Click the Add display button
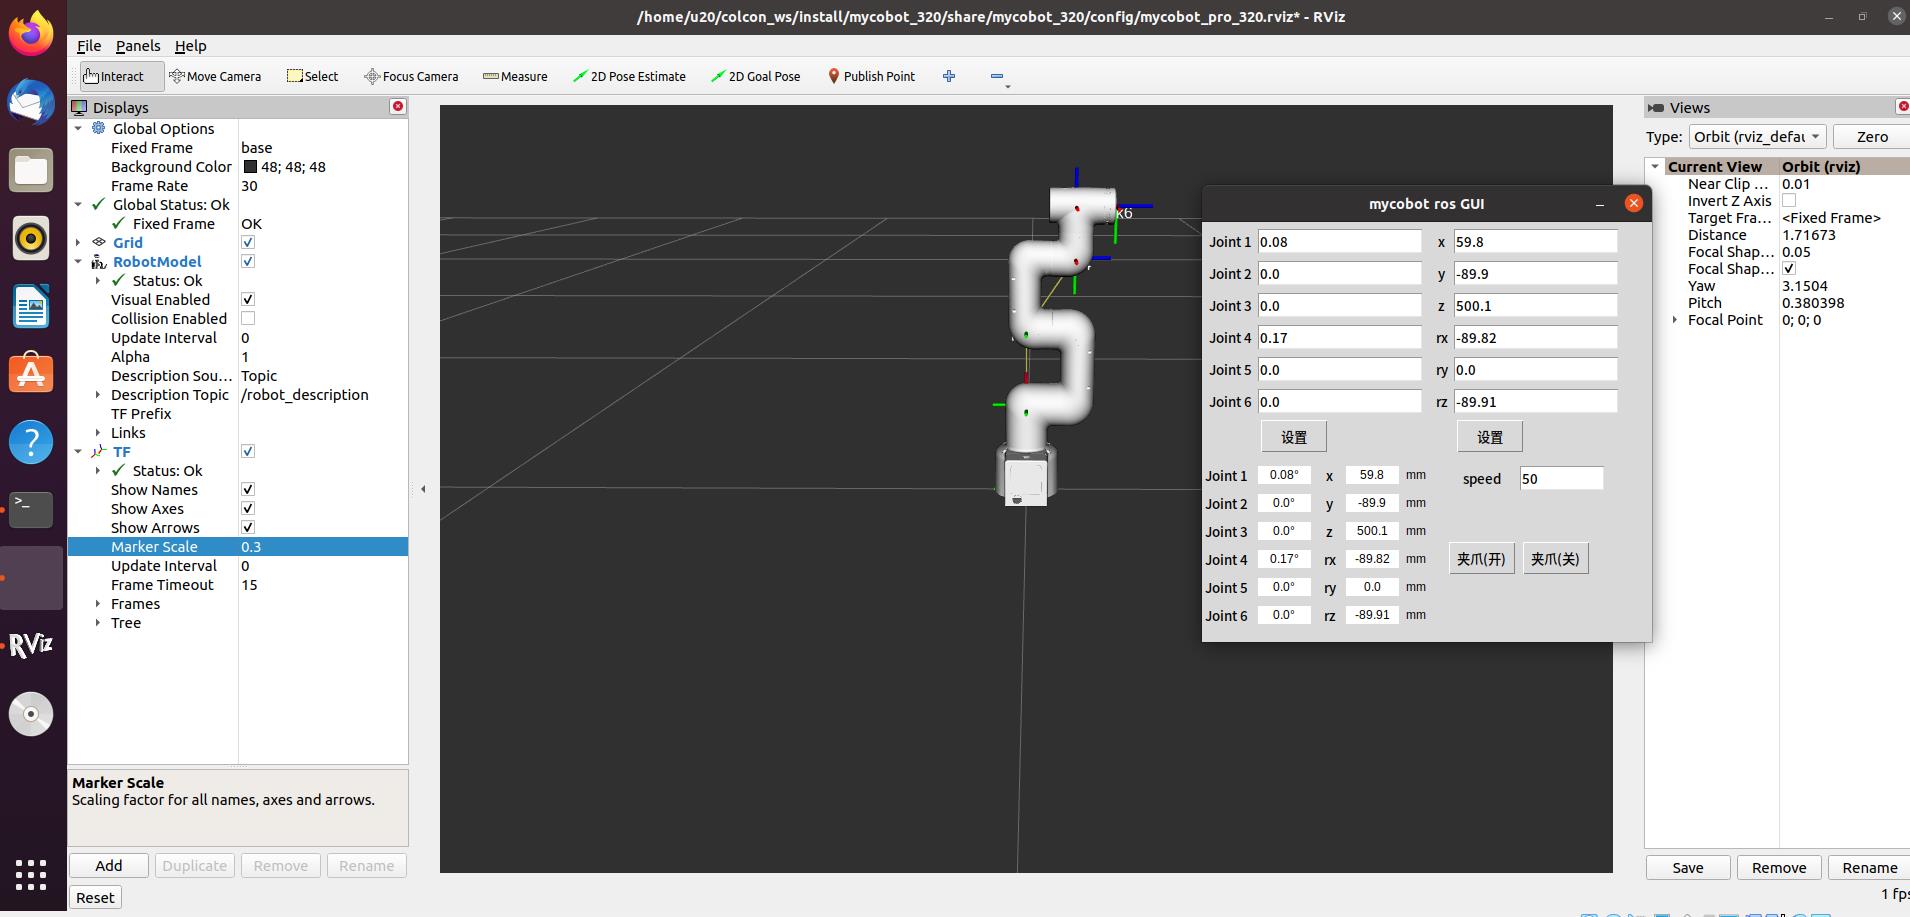 [109, 866]
